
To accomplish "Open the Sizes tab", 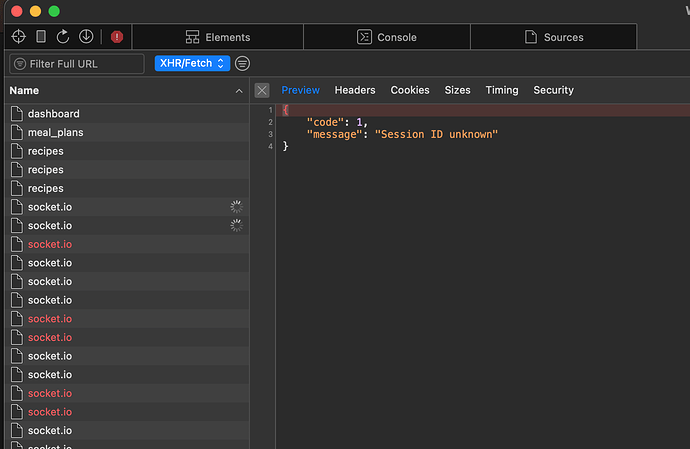I will (458, 90).
